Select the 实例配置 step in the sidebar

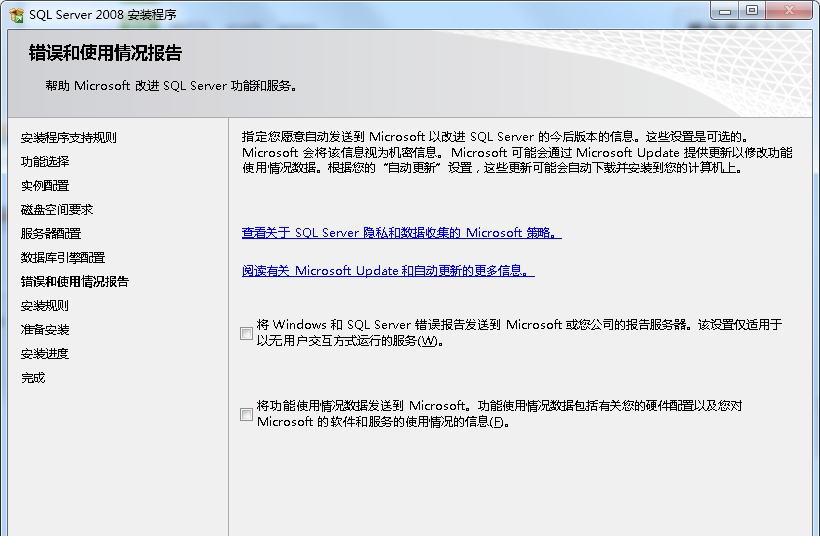45,186
